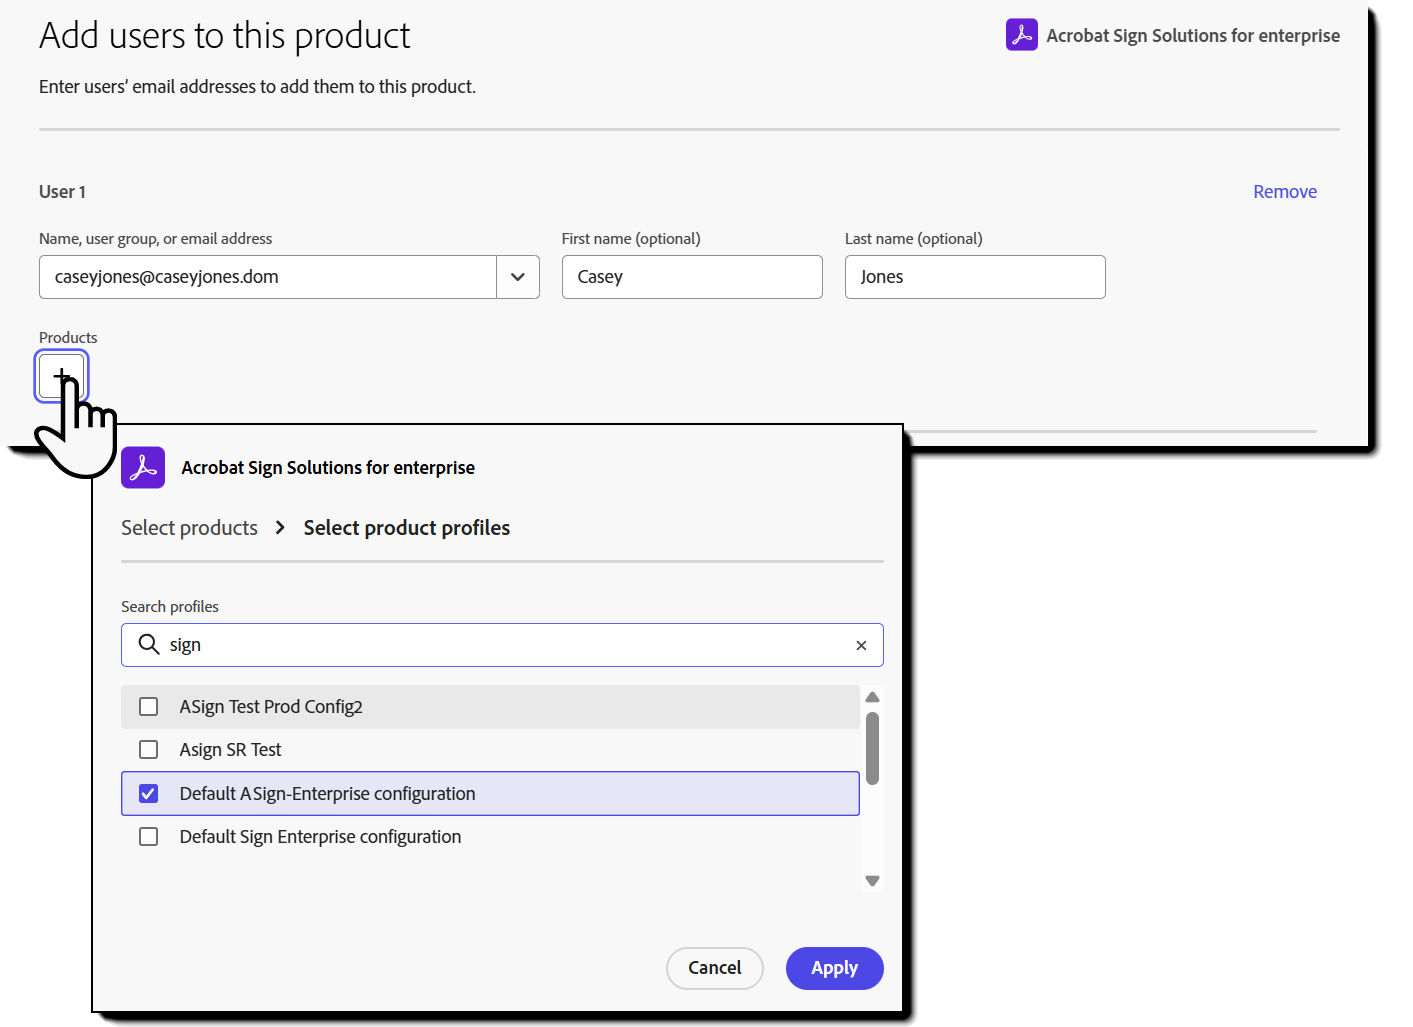
Task: Click the Select product profiles breadcrumb
Action: click(x=406, y=527)
